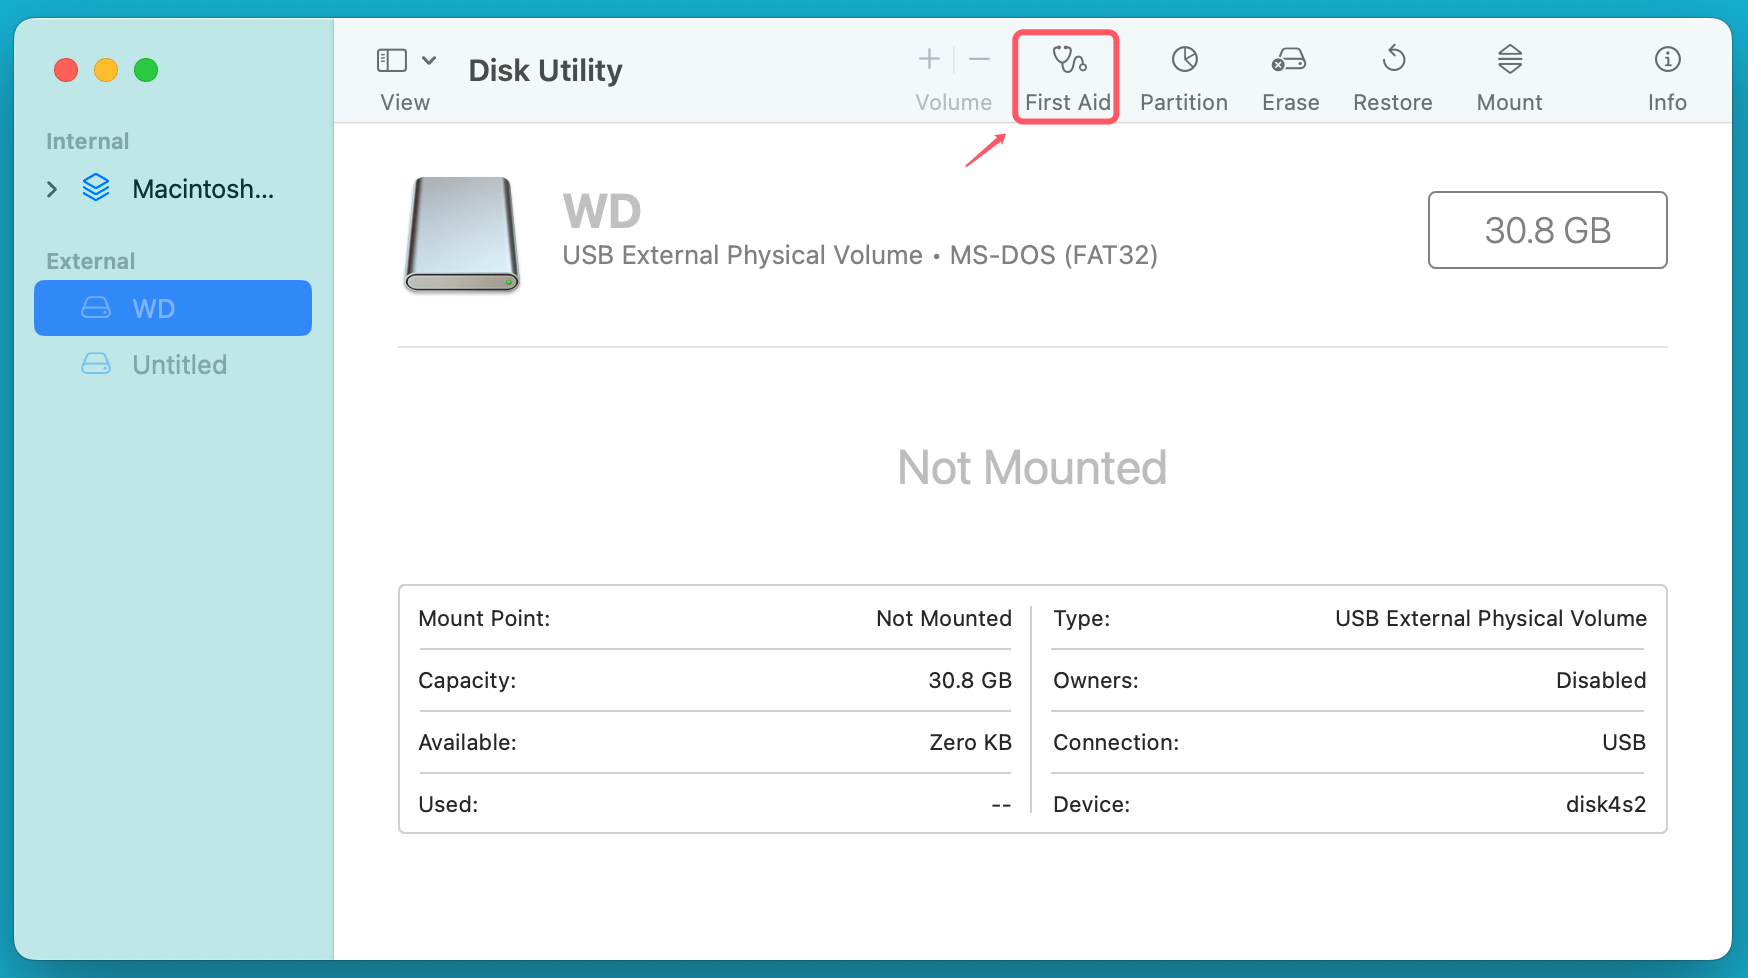Click the WD drive thumbnail image
The height and width of the screenshot is (978, 1748).
461,235
